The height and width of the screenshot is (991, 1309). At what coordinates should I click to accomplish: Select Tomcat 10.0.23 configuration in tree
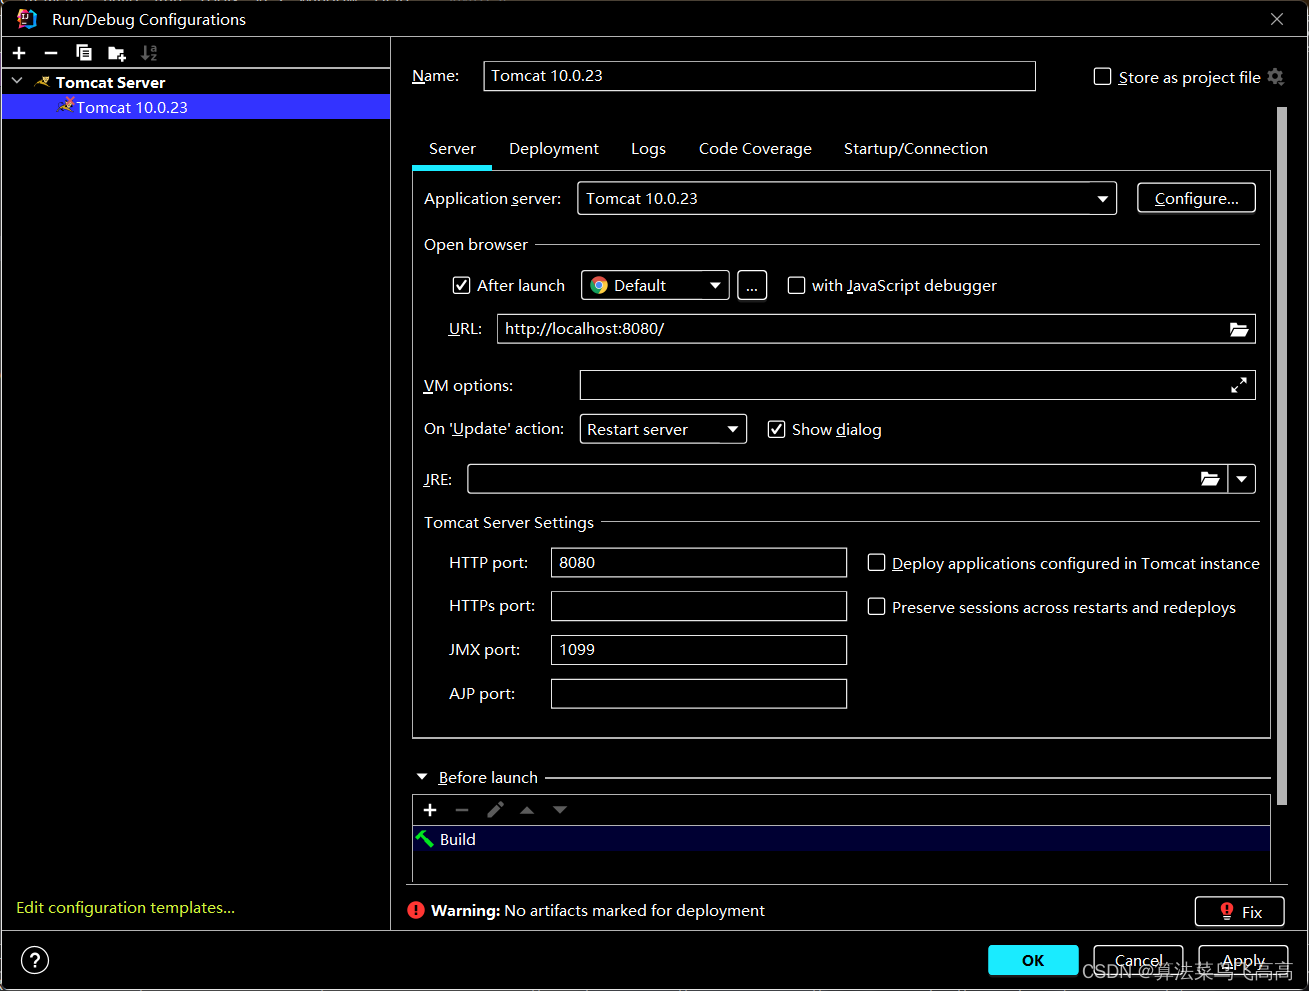196,107
